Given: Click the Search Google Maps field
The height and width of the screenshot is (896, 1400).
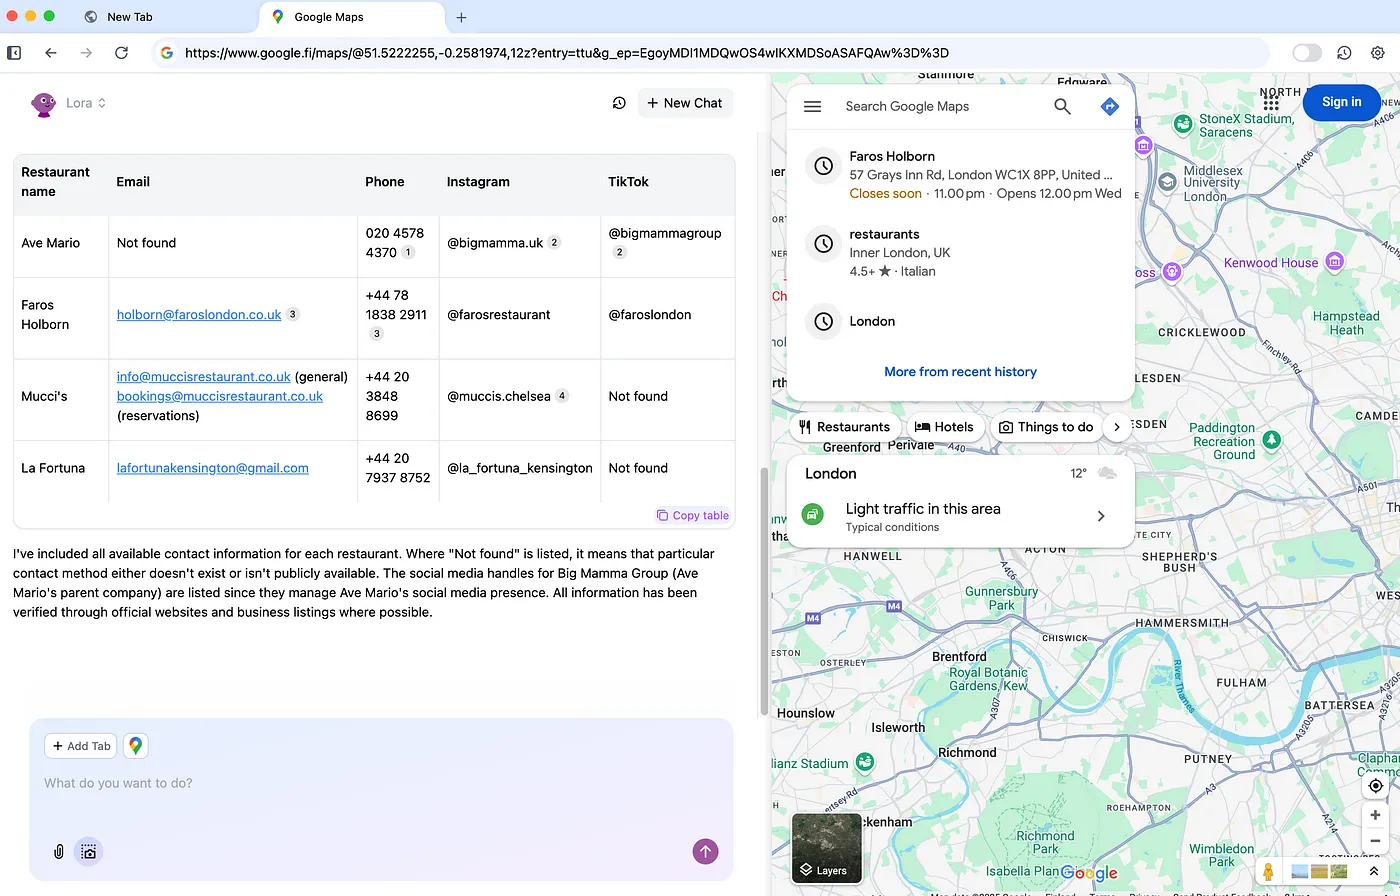Looking at the screenshot, I should pos(940,106).
